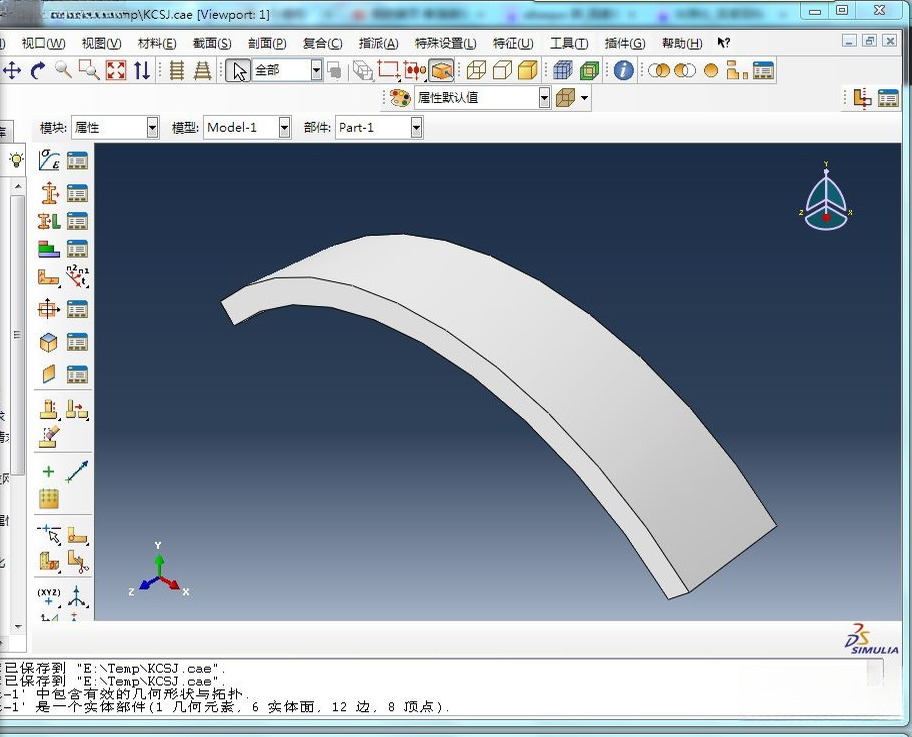Viewport: 912px width, 737px height.
Task: Click the Create Stringer icon
Action: (49, 374)
